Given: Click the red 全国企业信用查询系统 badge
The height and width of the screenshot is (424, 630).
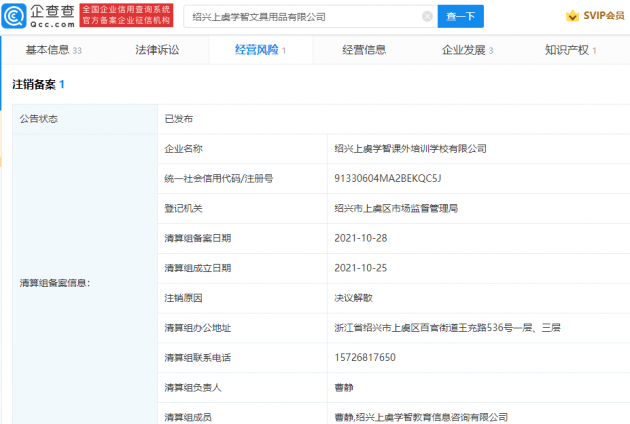Looking at the screenshot, I should 126,15.
